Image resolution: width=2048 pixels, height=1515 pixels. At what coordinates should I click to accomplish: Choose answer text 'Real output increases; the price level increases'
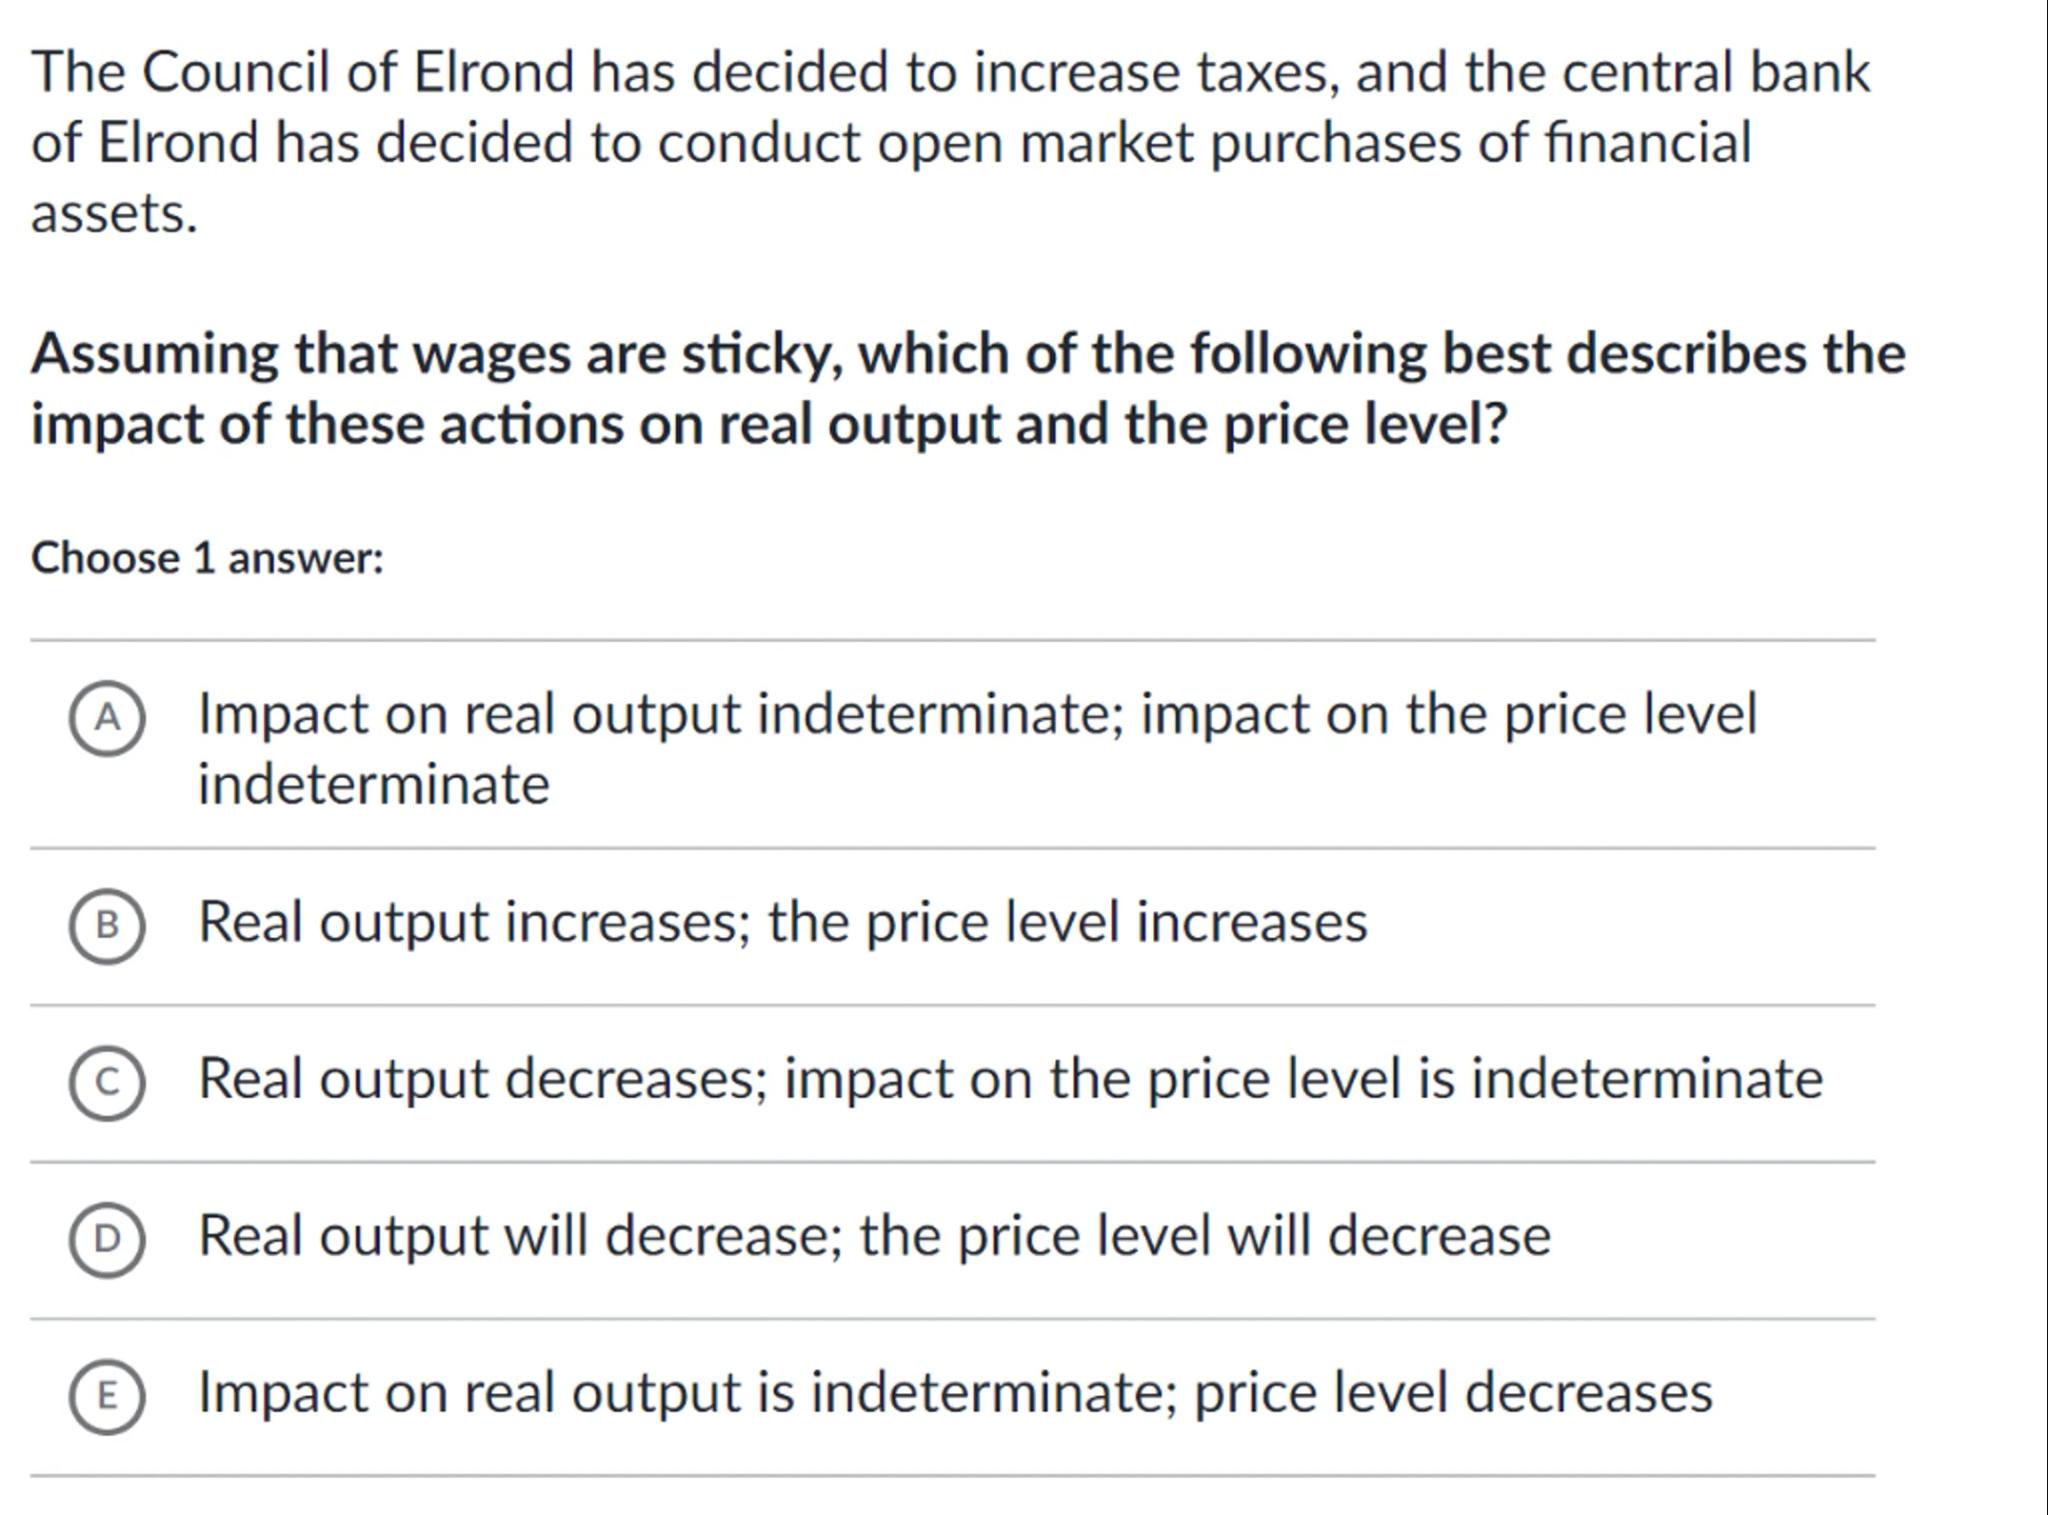click(x=782, y=921)
